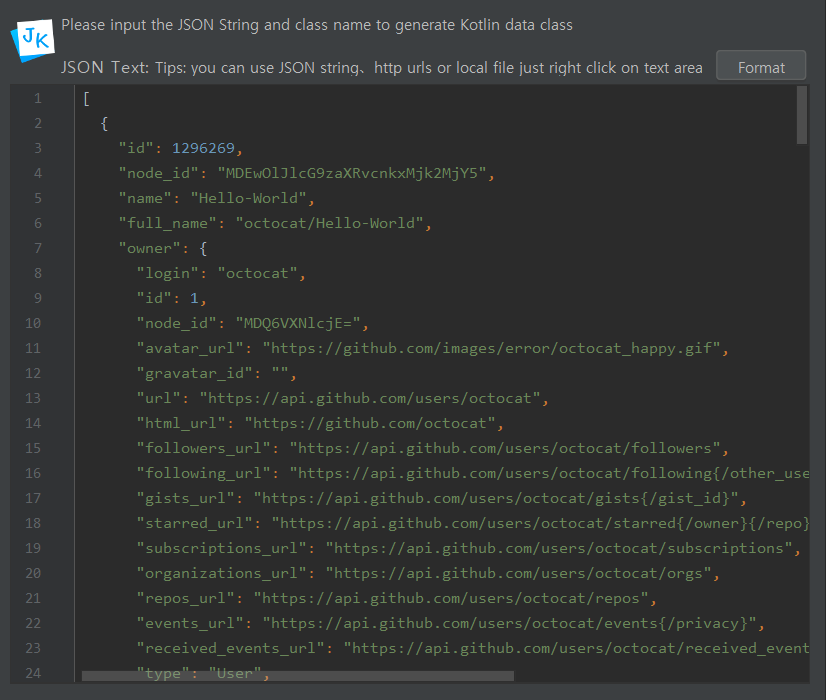Viewport: 826px width, 700px height.
Task: Click the "organizations_url" key
Action: point(221,574)
